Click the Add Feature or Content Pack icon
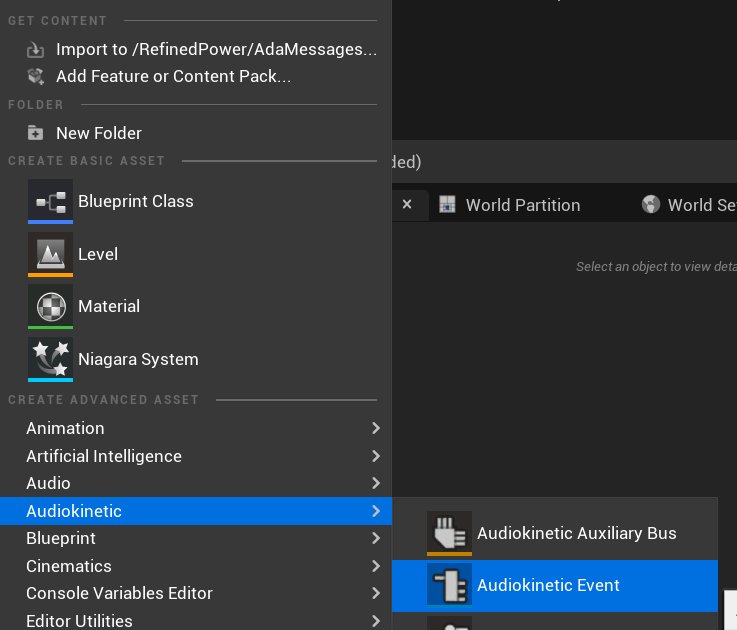Image resolution: width=737 pixels, height=630 pixels. click(35, 76)
